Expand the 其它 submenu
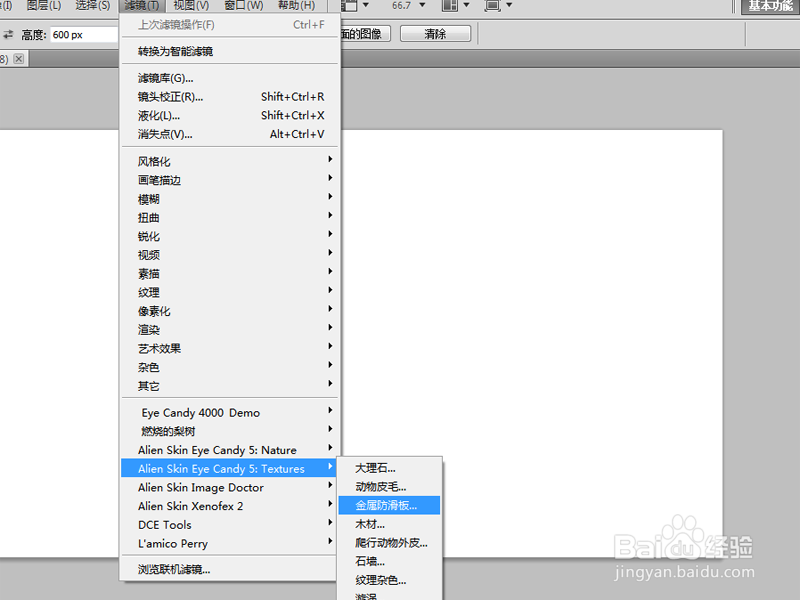This screenshot has width=800, height=600. tap(230, 386)
